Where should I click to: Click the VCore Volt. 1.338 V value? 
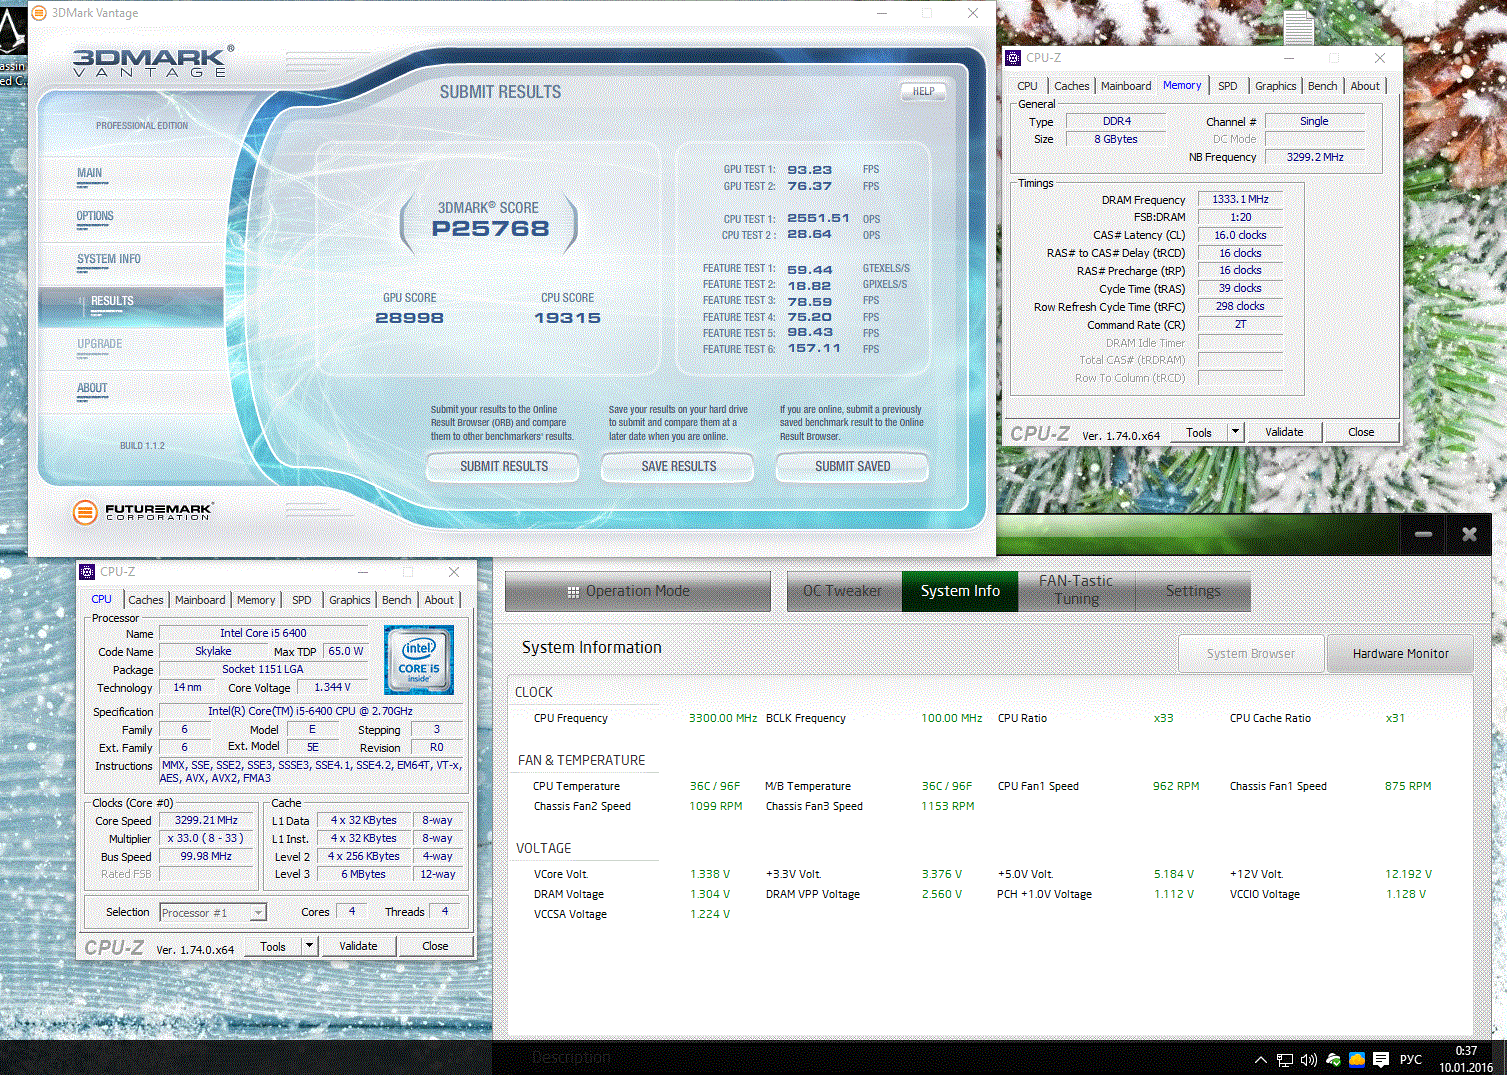[710, 874]
